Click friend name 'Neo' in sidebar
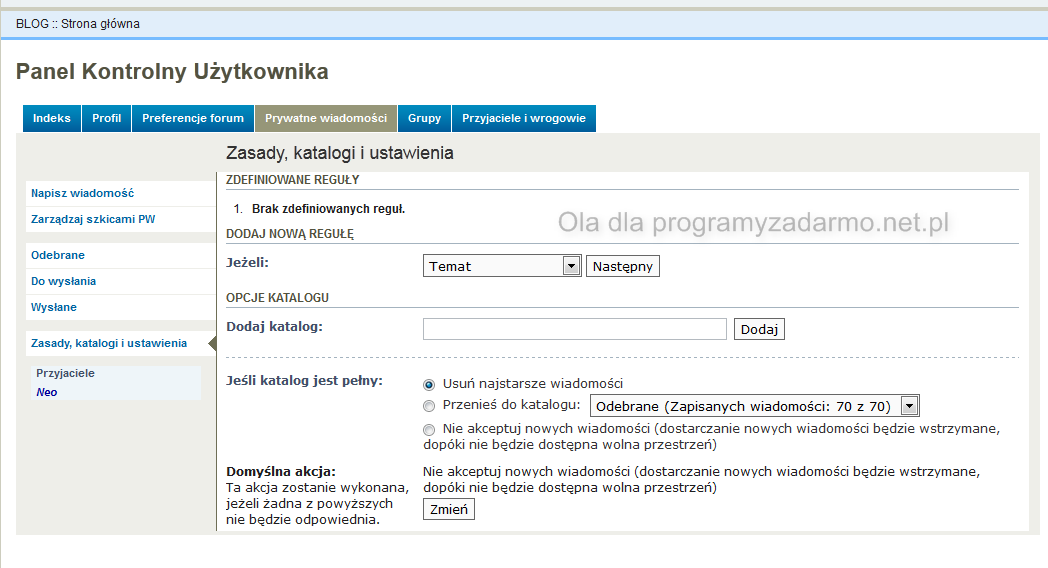This screenshot has width=1048, height=568. pyautogui.click(x=47, y=392)
